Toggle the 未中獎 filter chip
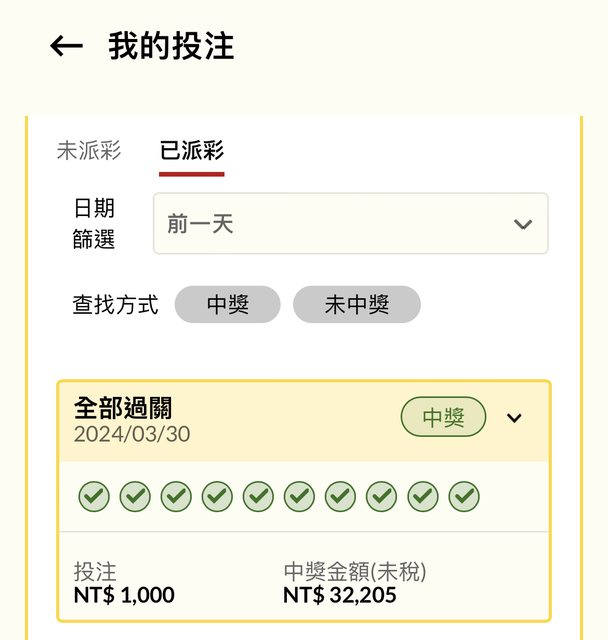Image resolution: width=608 pixels, height=640 pixels. pyautogui.click(x=356, y=305)
